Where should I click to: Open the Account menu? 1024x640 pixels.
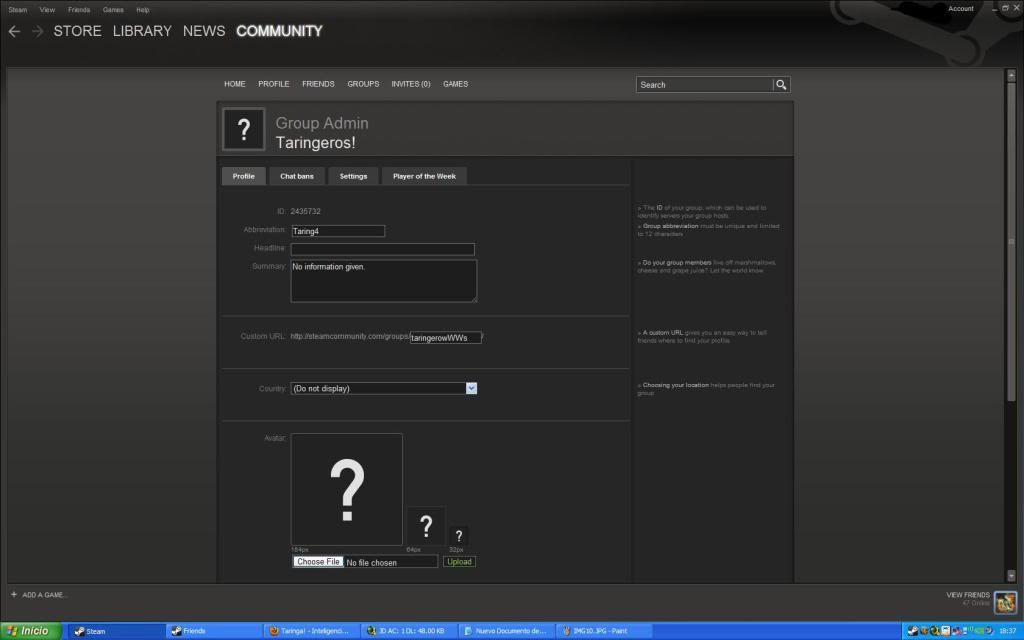(x=961, y=8)
